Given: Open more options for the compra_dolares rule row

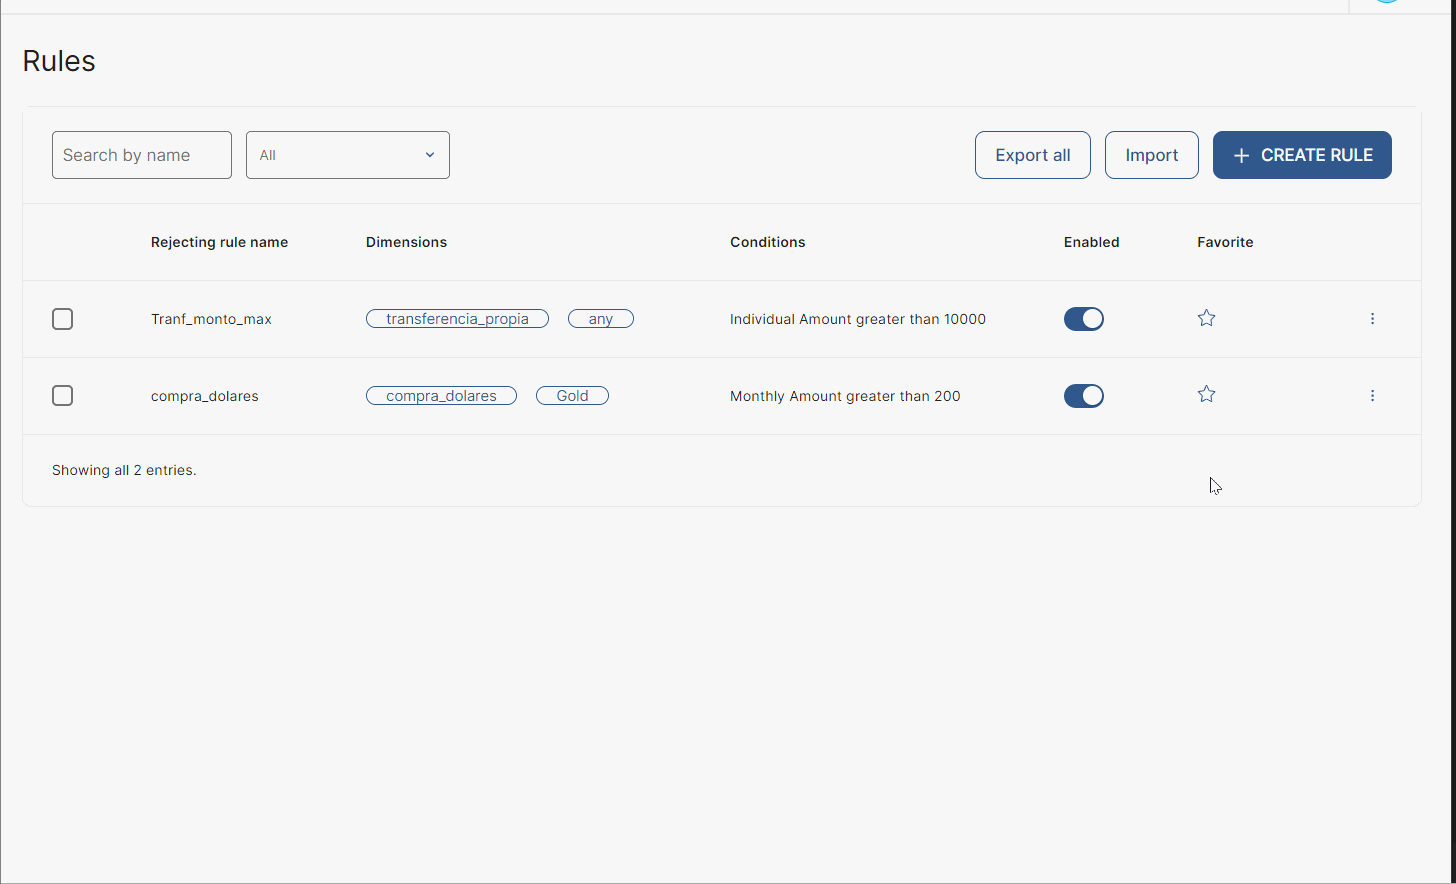Looking at the screenshot, I should pos(1372,396).
